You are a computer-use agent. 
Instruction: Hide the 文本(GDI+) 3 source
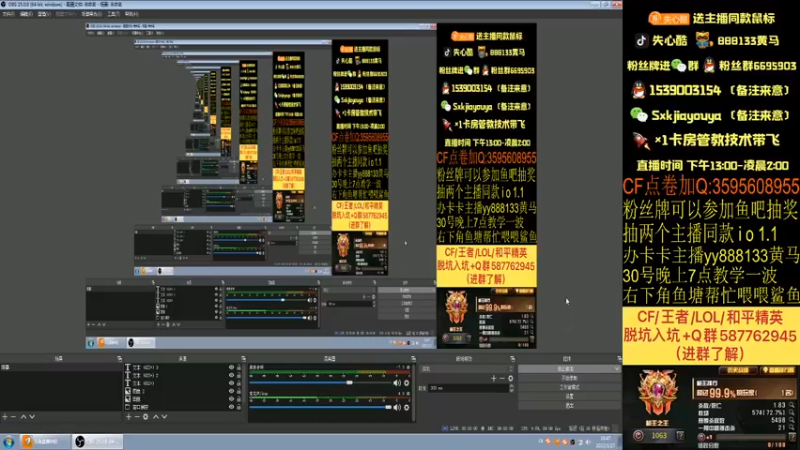point(231,367)
